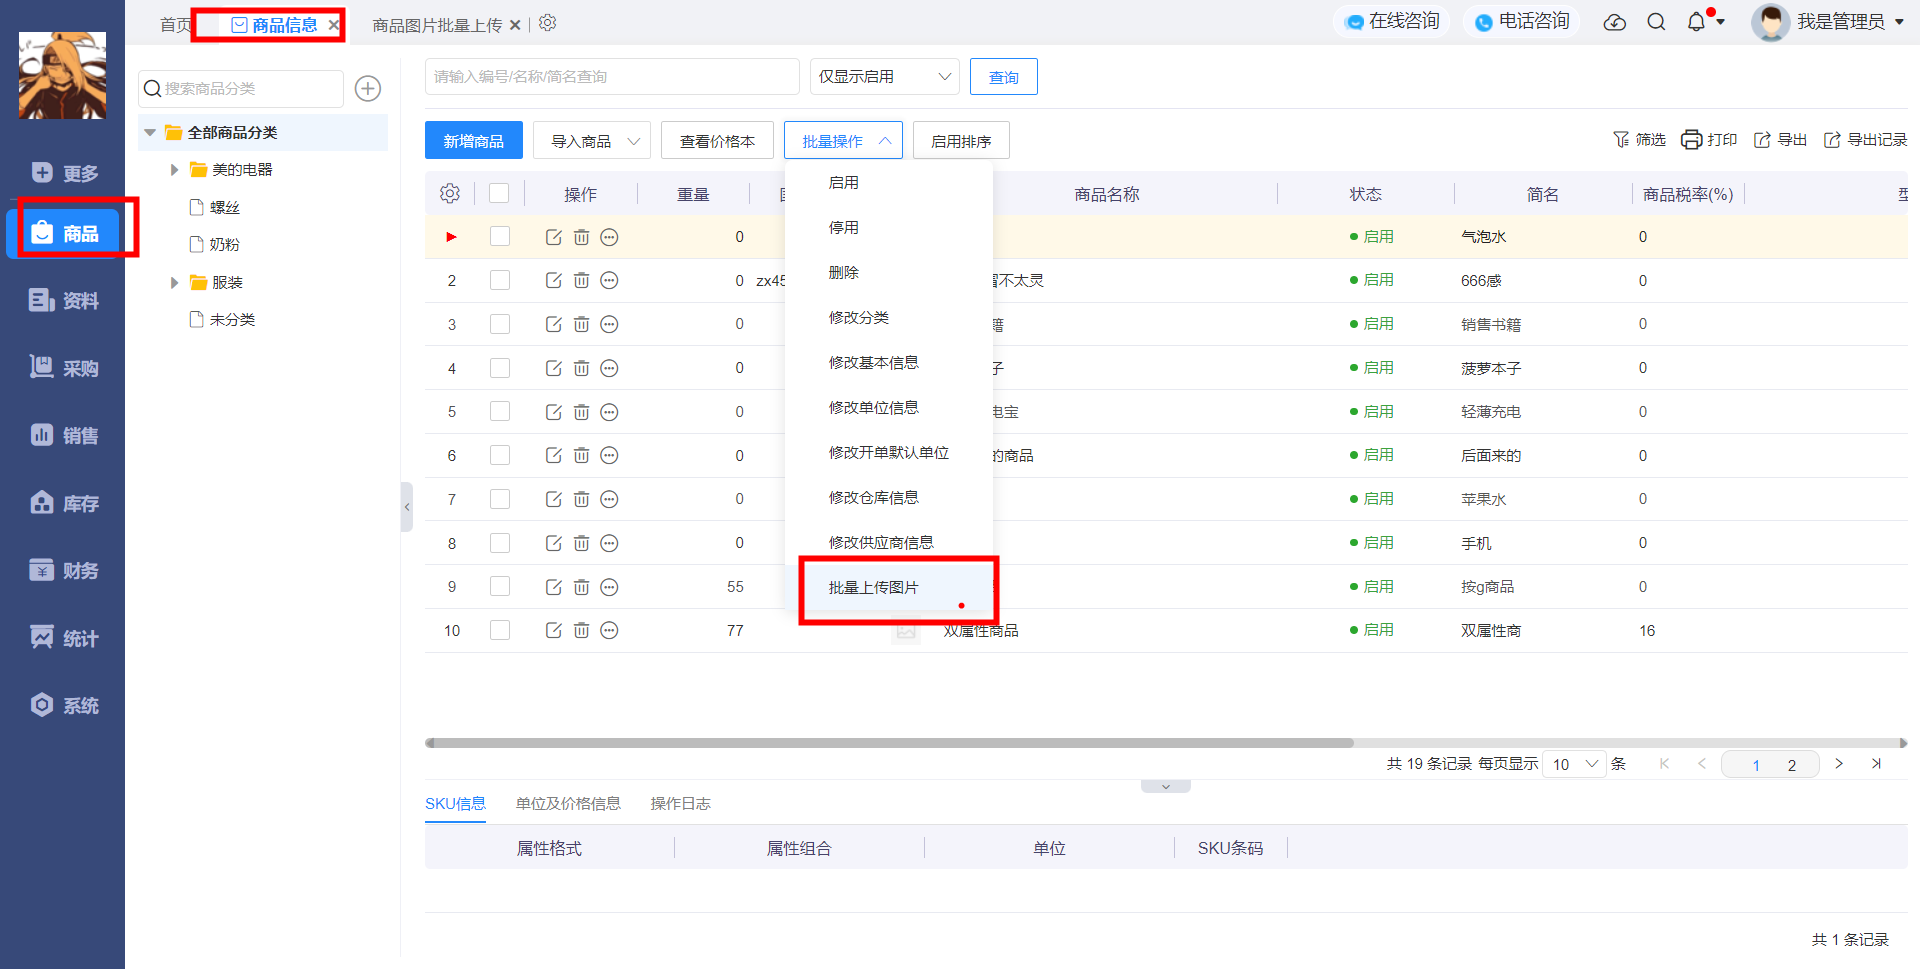
Task: Open more actions for row 4
Action: click(x=609, y=368)
